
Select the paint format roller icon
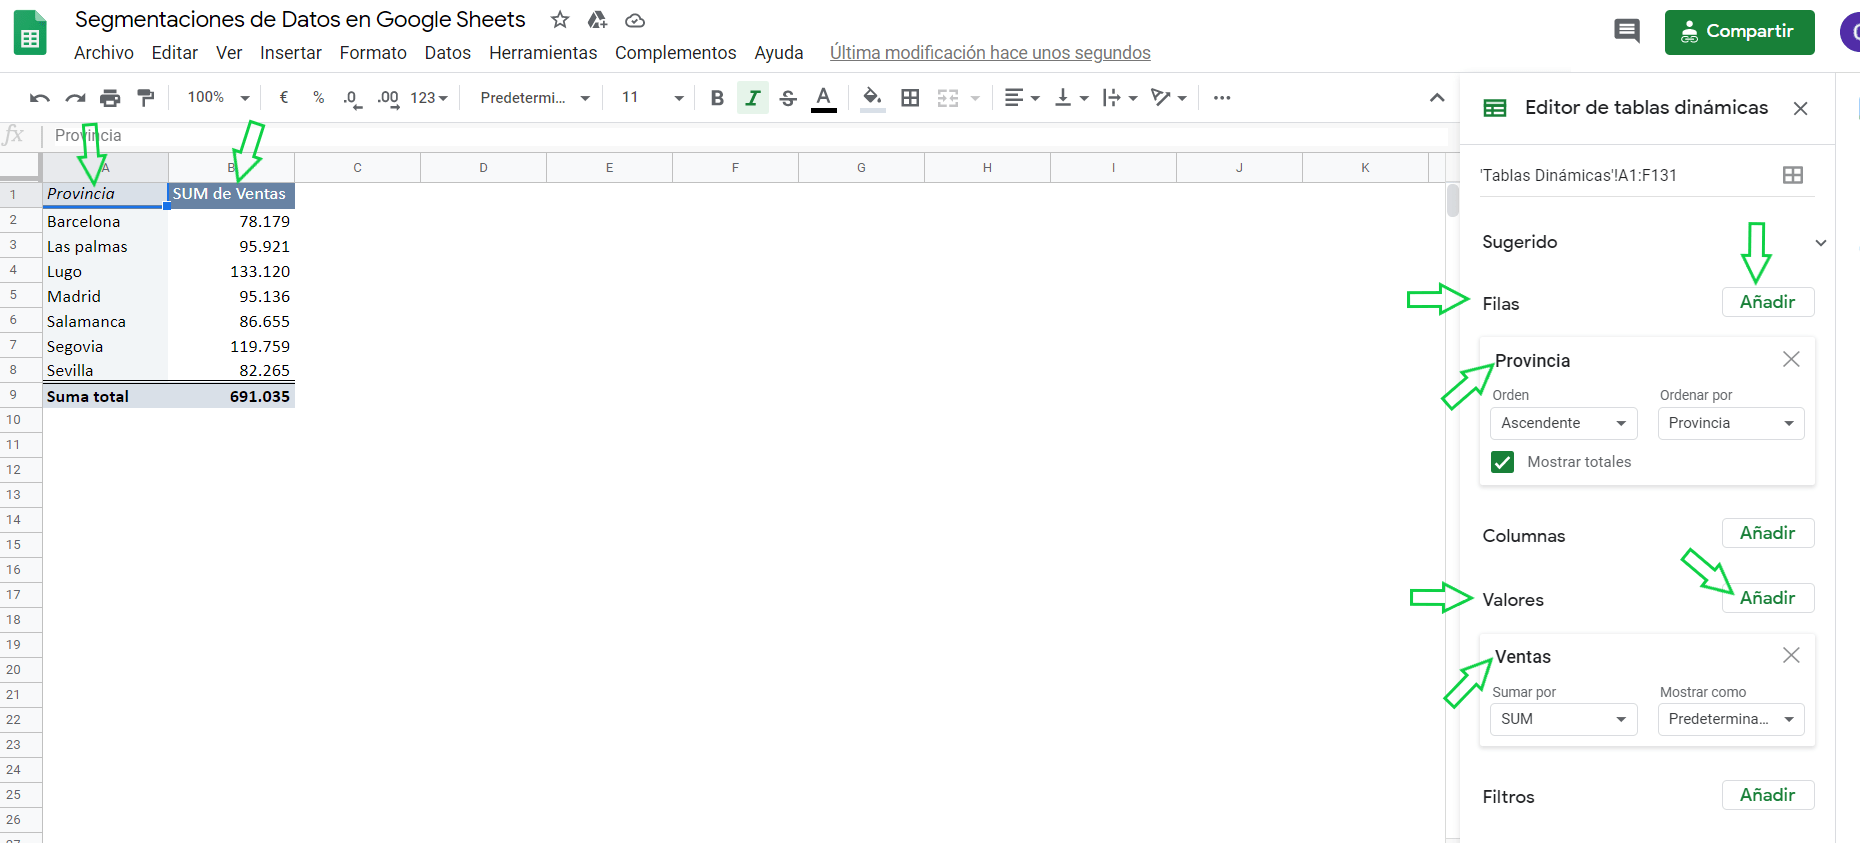(146, 98)
